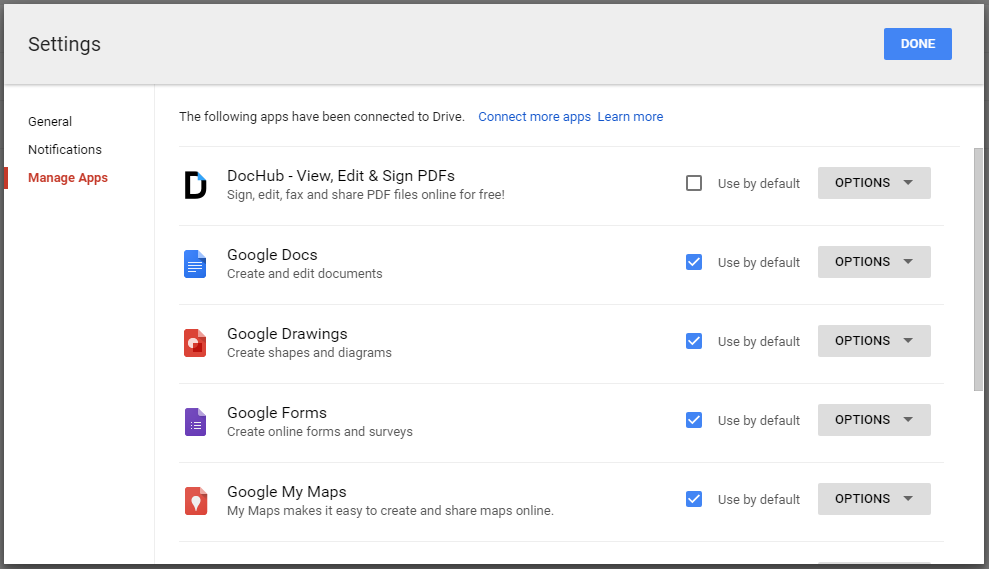Click the 'Sign, edit, fax and share PDF' description

(x=366, y=195)
